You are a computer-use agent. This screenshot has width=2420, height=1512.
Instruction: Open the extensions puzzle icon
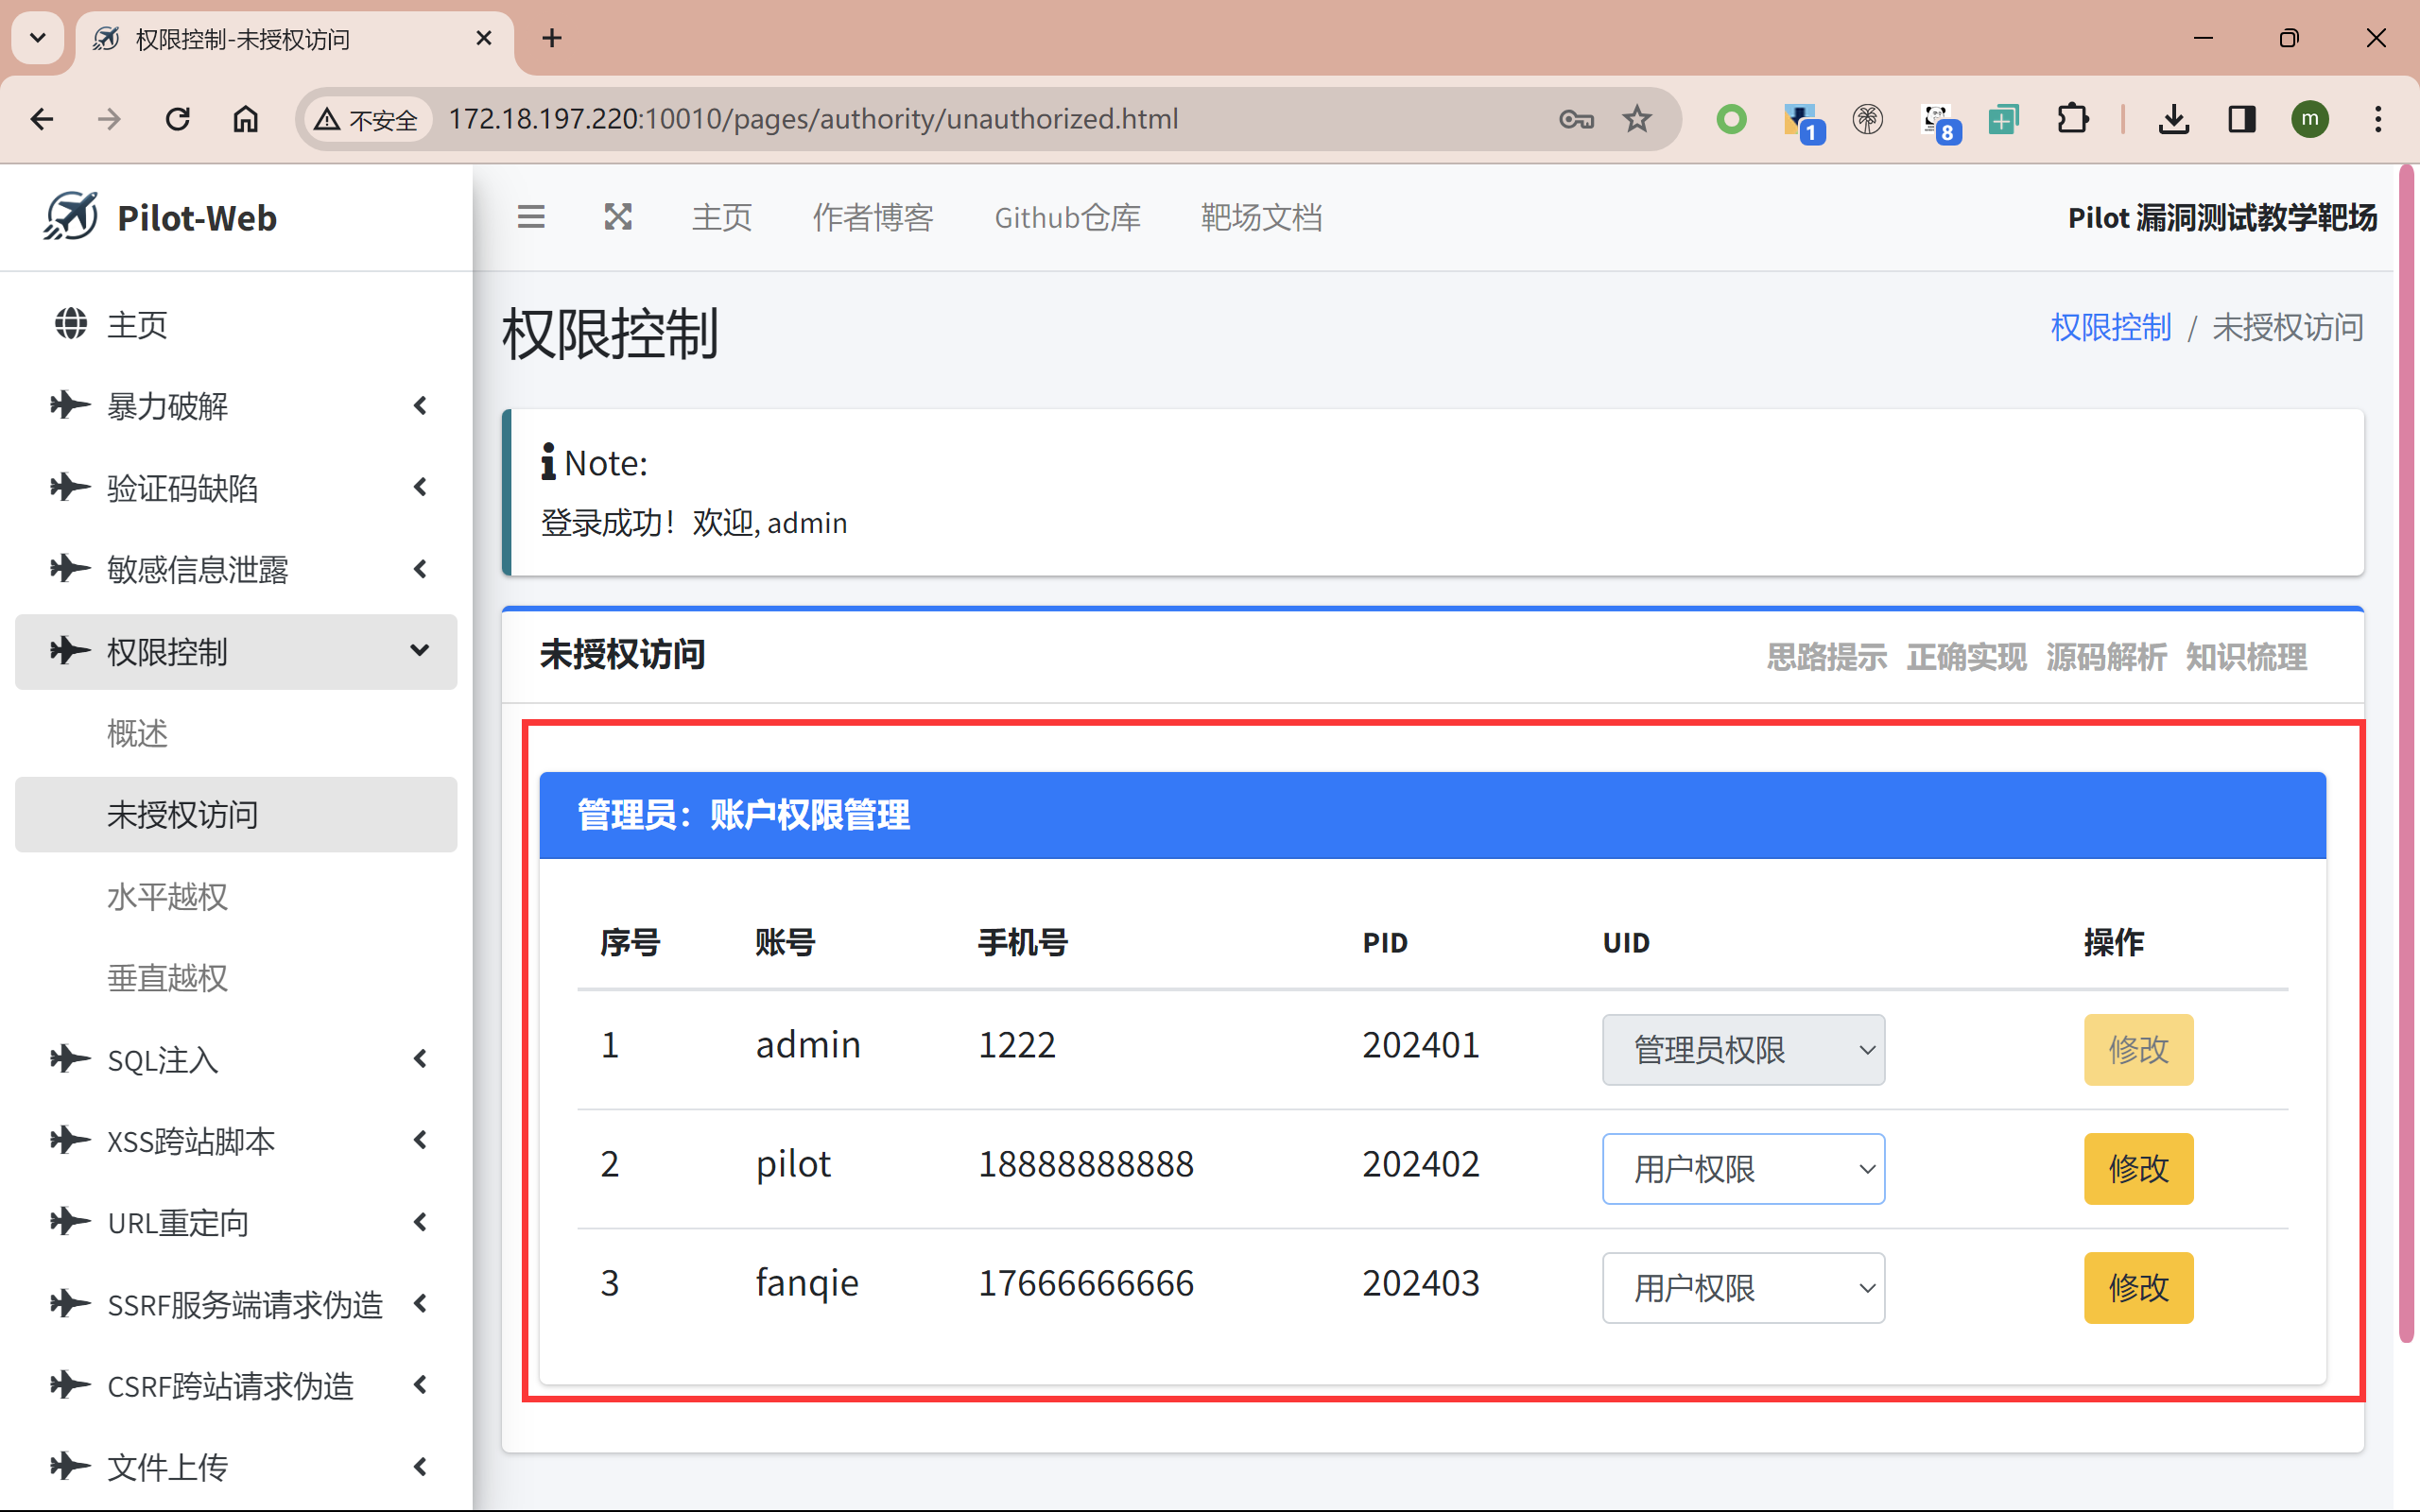2072,119
